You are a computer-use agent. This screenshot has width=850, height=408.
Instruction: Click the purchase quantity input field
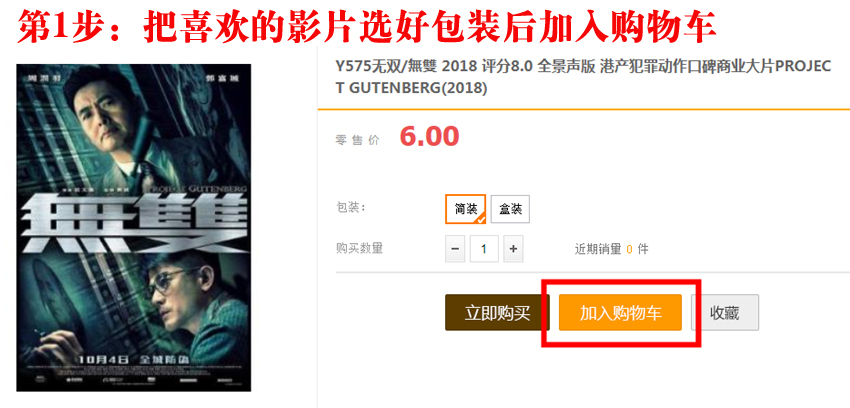(x=484, y=249)
